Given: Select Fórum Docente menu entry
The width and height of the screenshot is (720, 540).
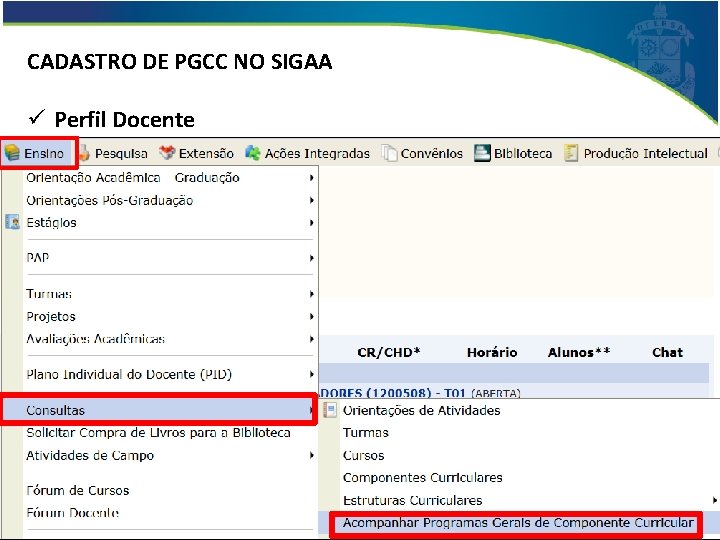Looking at the screenshot, I should click(159, 512).
